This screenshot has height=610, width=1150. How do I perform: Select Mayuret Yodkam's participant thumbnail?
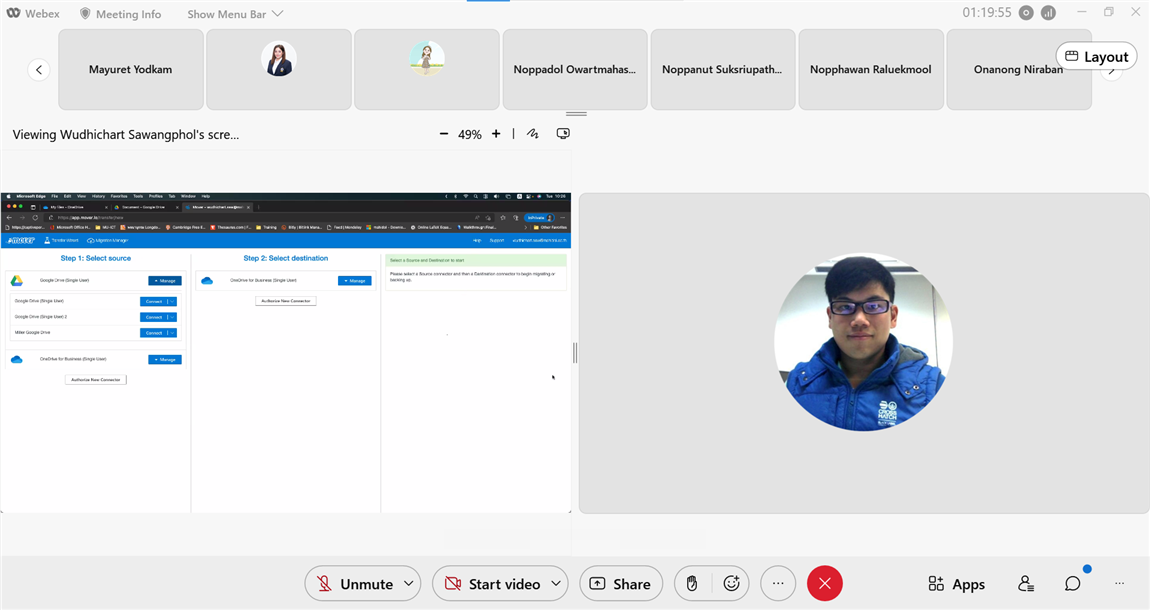pos(131,69)
